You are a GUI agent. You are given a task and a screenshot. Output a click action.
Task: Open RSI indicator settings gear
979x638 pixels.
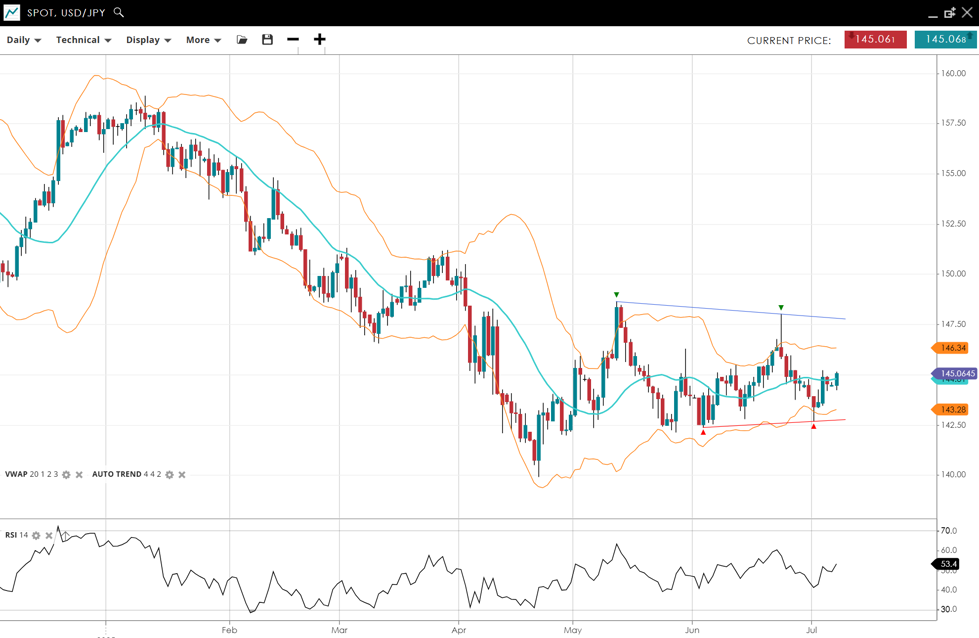[36, 536]
